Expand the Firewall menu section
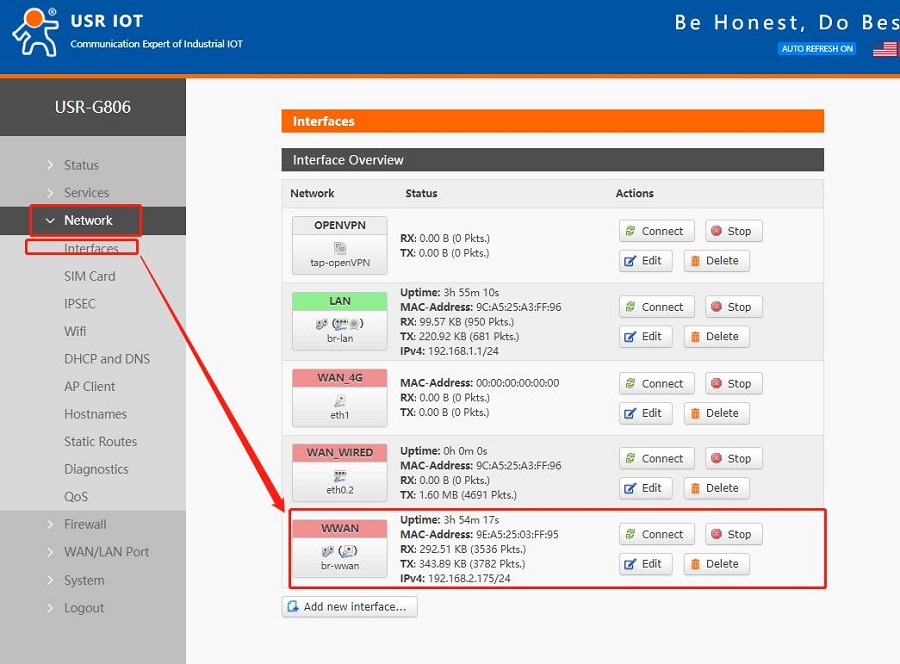This screenshot has height=664, width=900. 85,525
